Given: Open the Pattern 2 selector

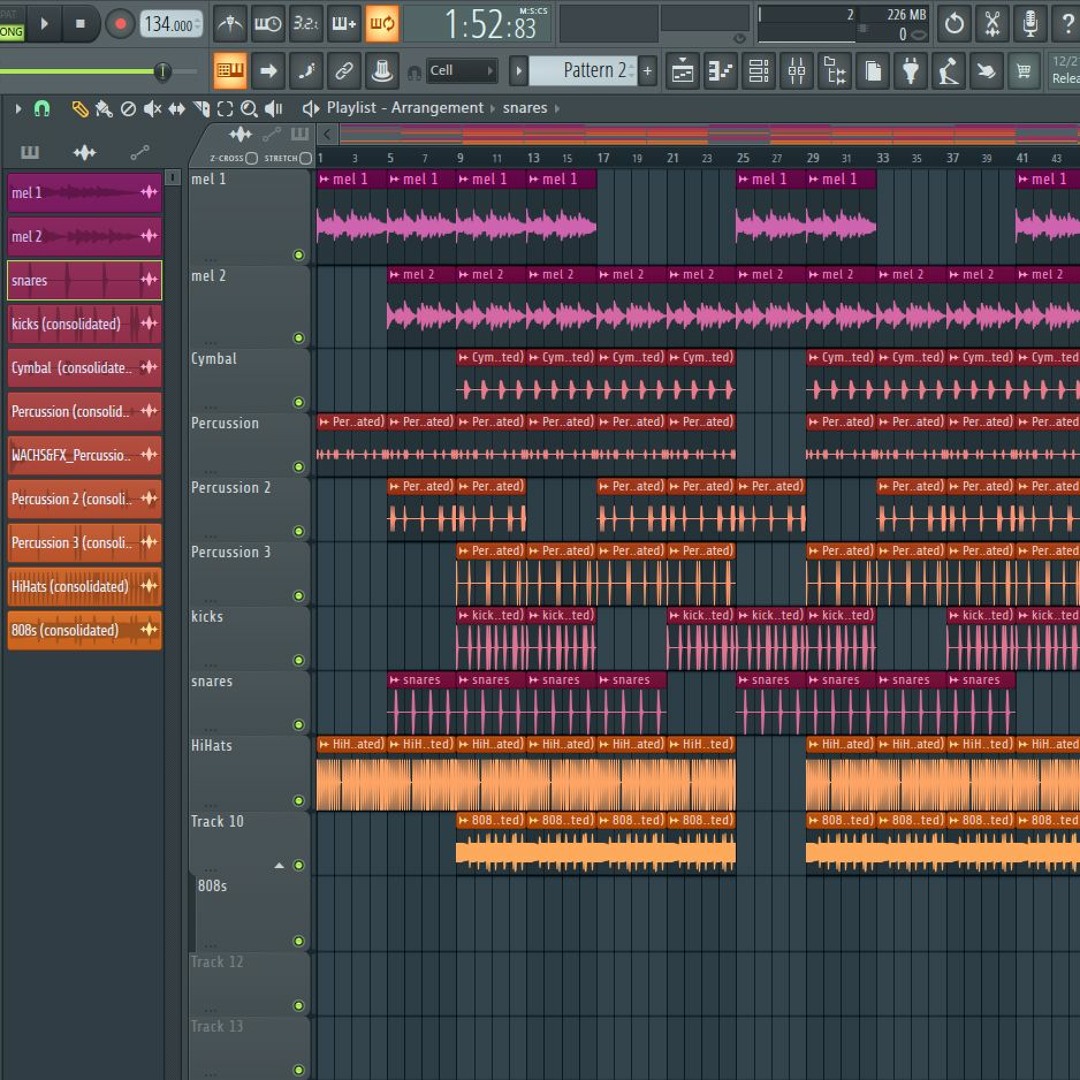Looking at the screenshot, I should click(584, 71).
